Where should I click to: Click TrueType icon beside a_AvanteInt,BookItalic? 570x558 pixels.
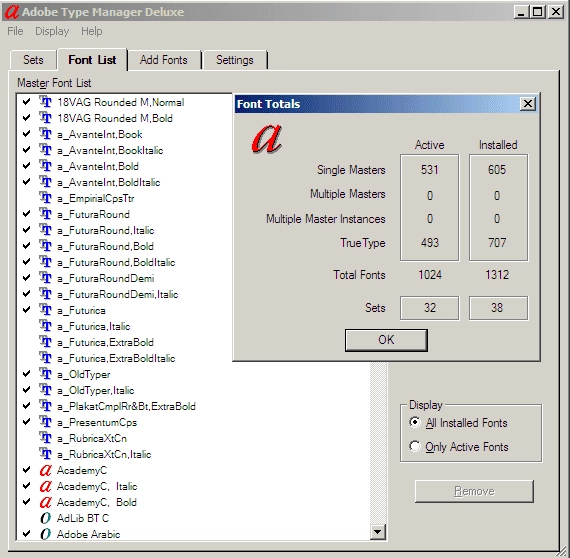click(45, 150)
